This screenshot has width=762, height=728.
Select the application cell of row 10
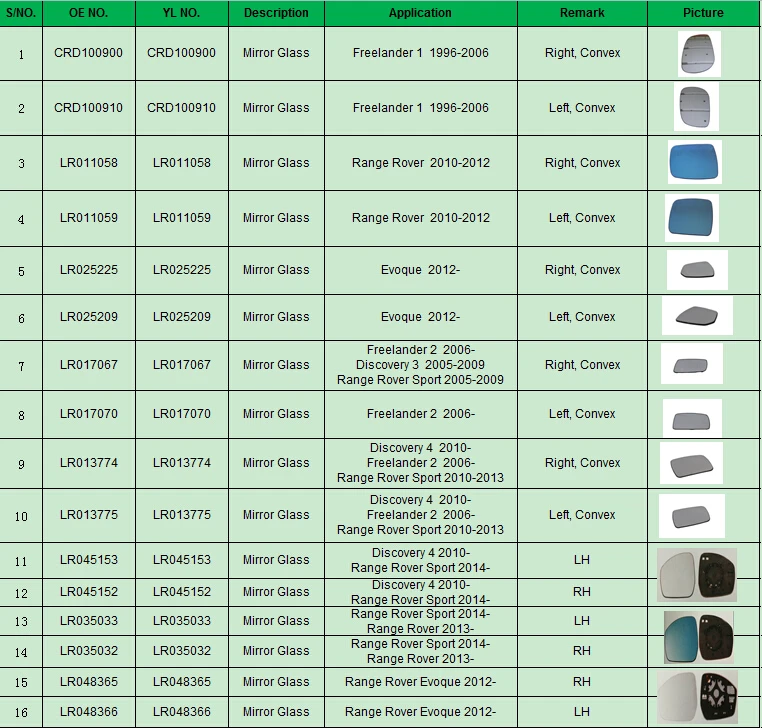click(420, 515)
